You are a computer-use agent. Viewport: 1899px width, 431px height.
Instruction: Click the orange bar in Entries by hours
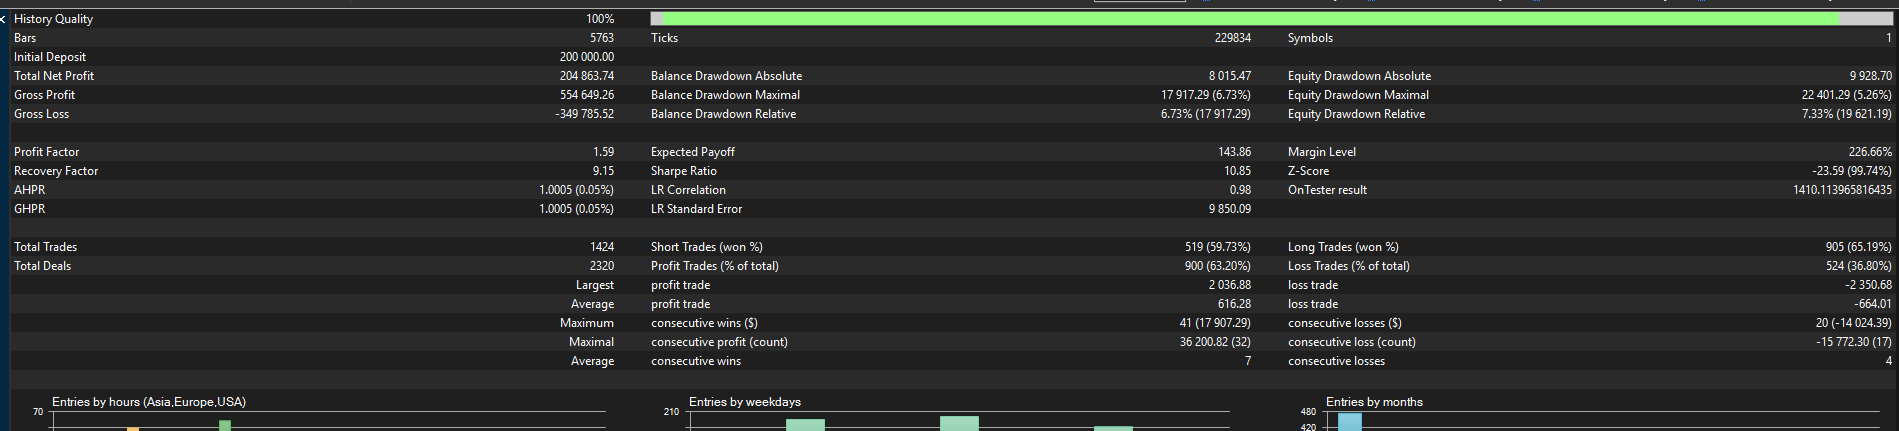coord(133,429)
